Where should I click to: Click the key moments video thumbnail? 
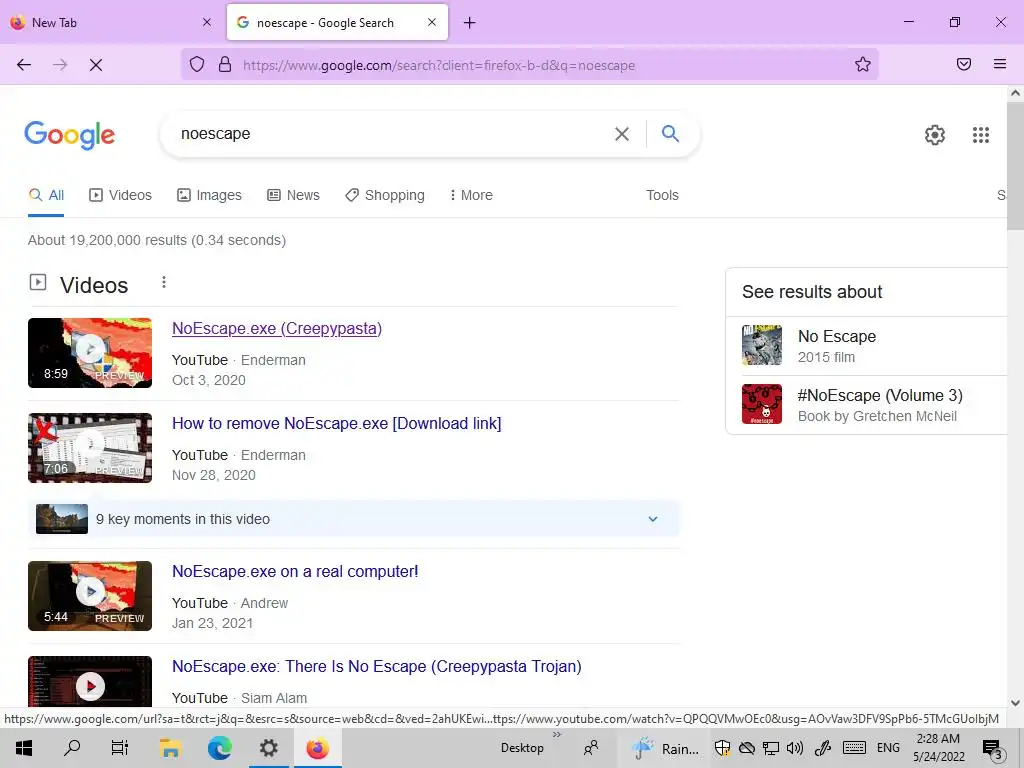(62, 519)
